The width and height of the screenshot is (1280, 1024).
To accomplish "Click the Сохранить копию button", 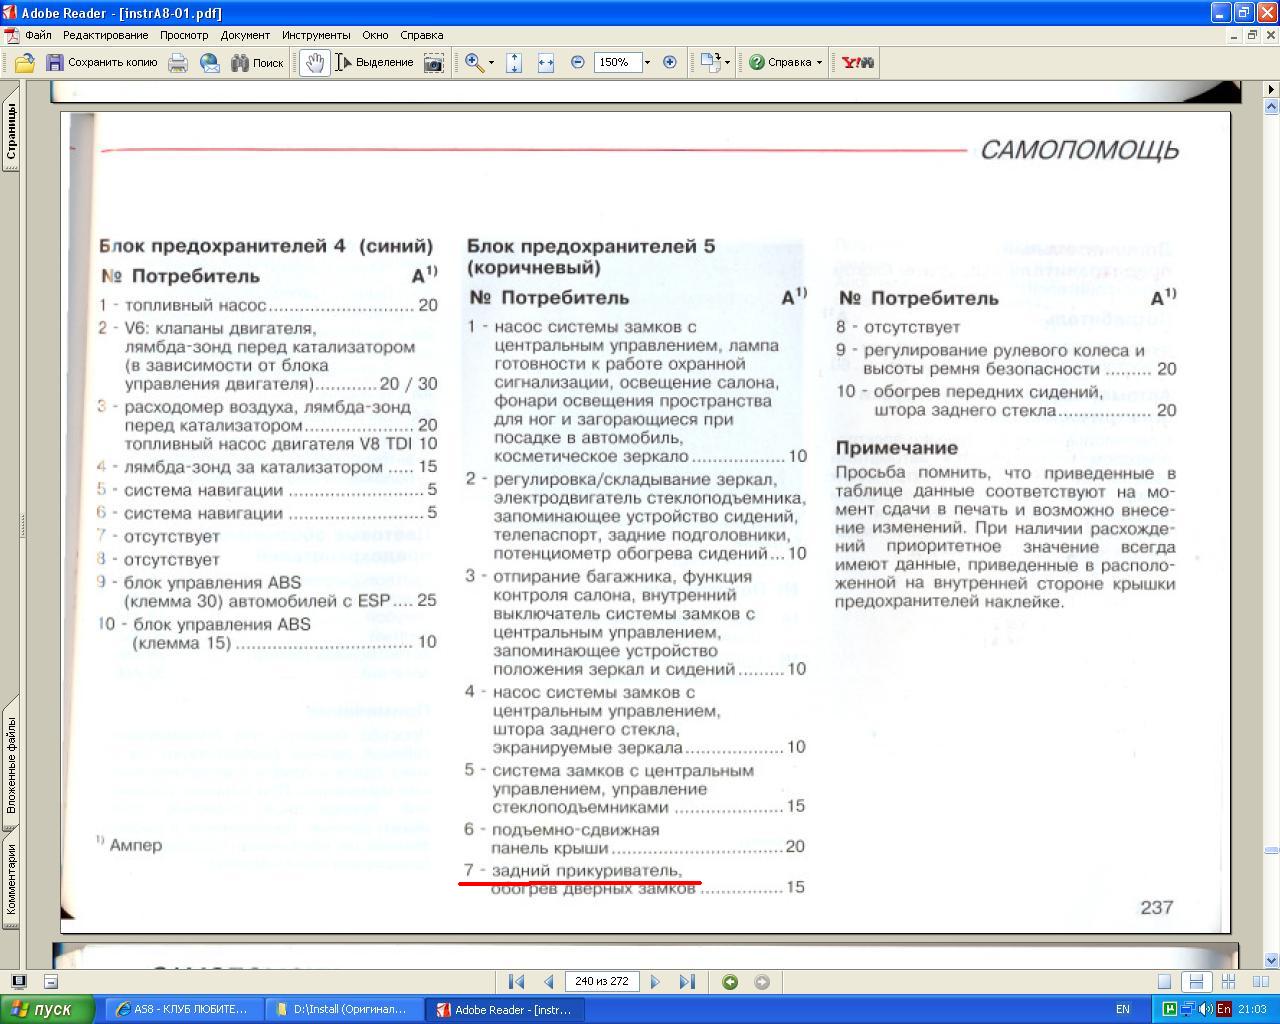I will (101, 62).
